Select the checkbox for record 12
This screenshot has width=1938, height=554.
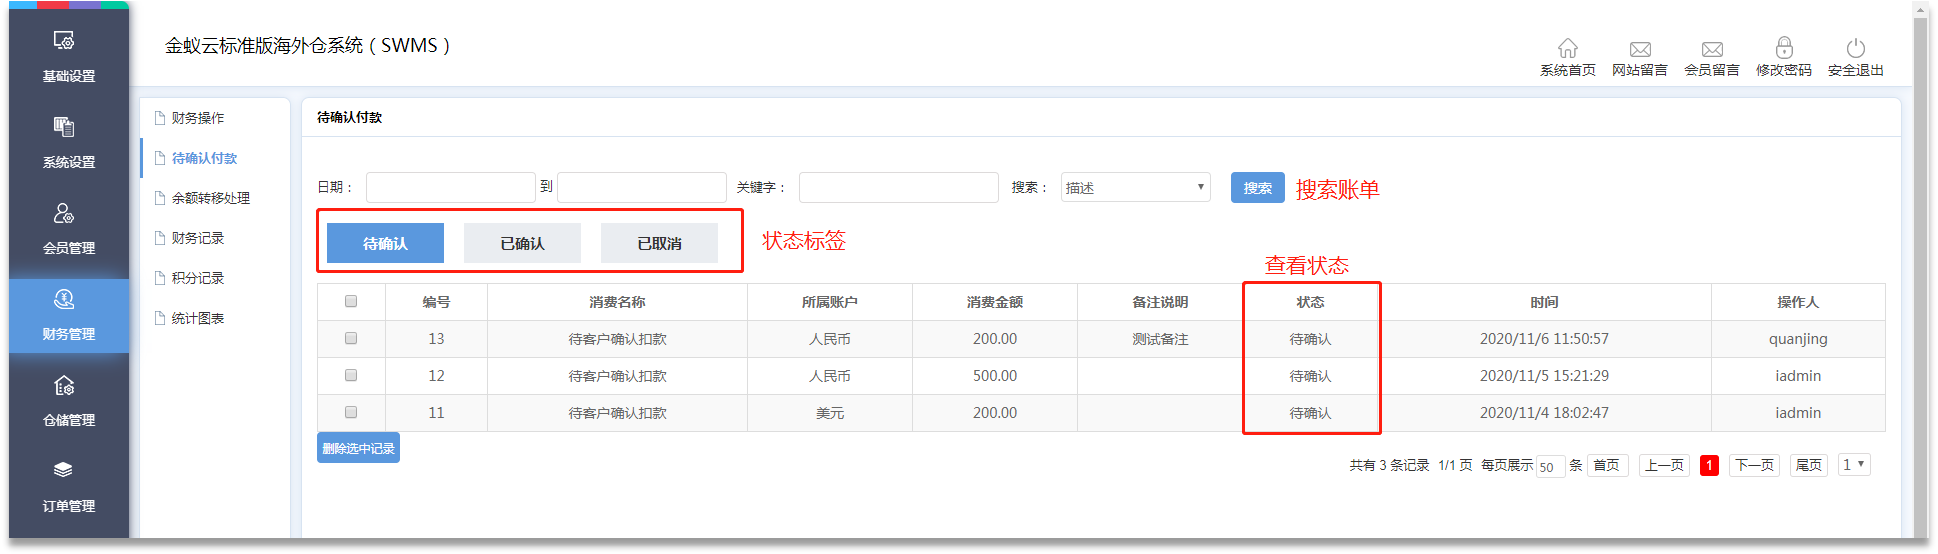pyautogui.click(x=351, y=376)
